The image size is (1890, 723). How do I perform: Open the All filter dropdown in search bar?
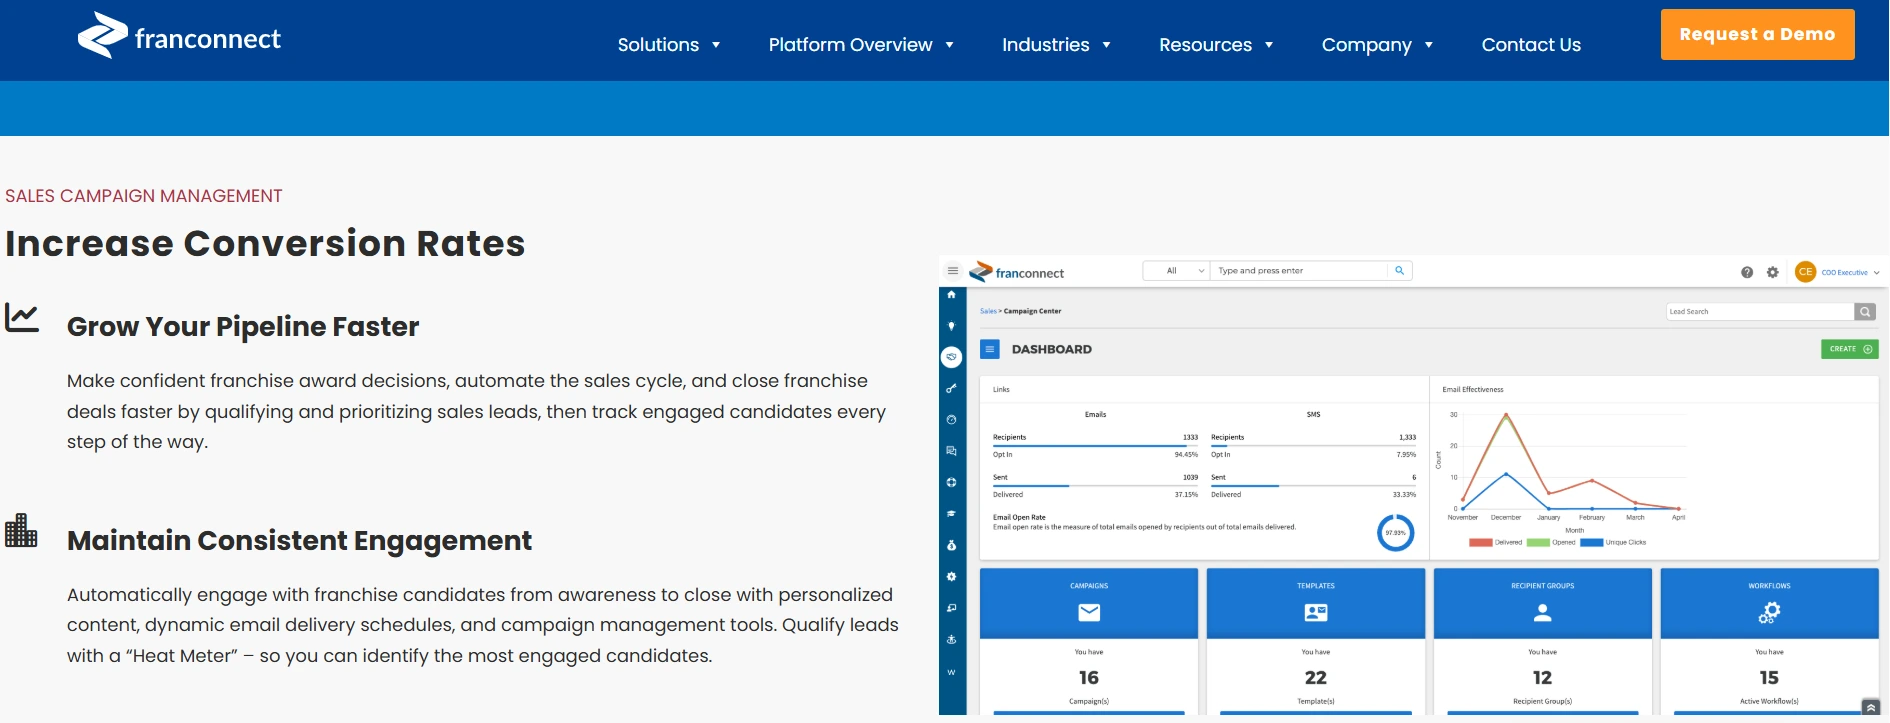(x=1177, y=271)
